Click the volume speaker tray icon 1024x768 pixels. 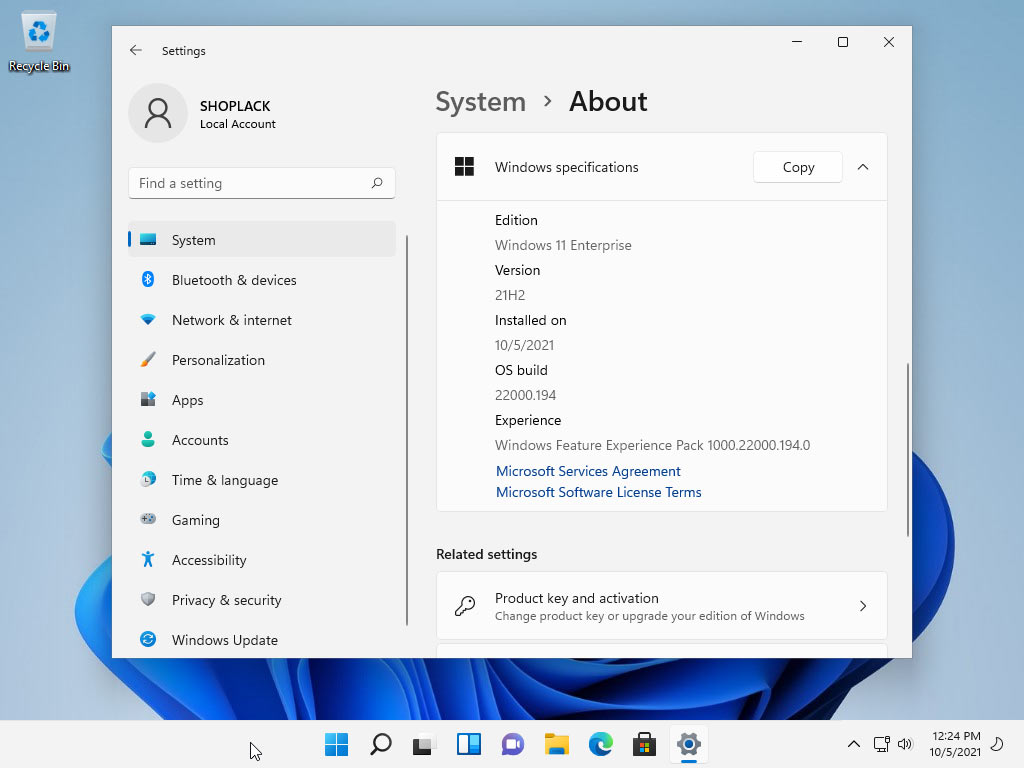904,744
